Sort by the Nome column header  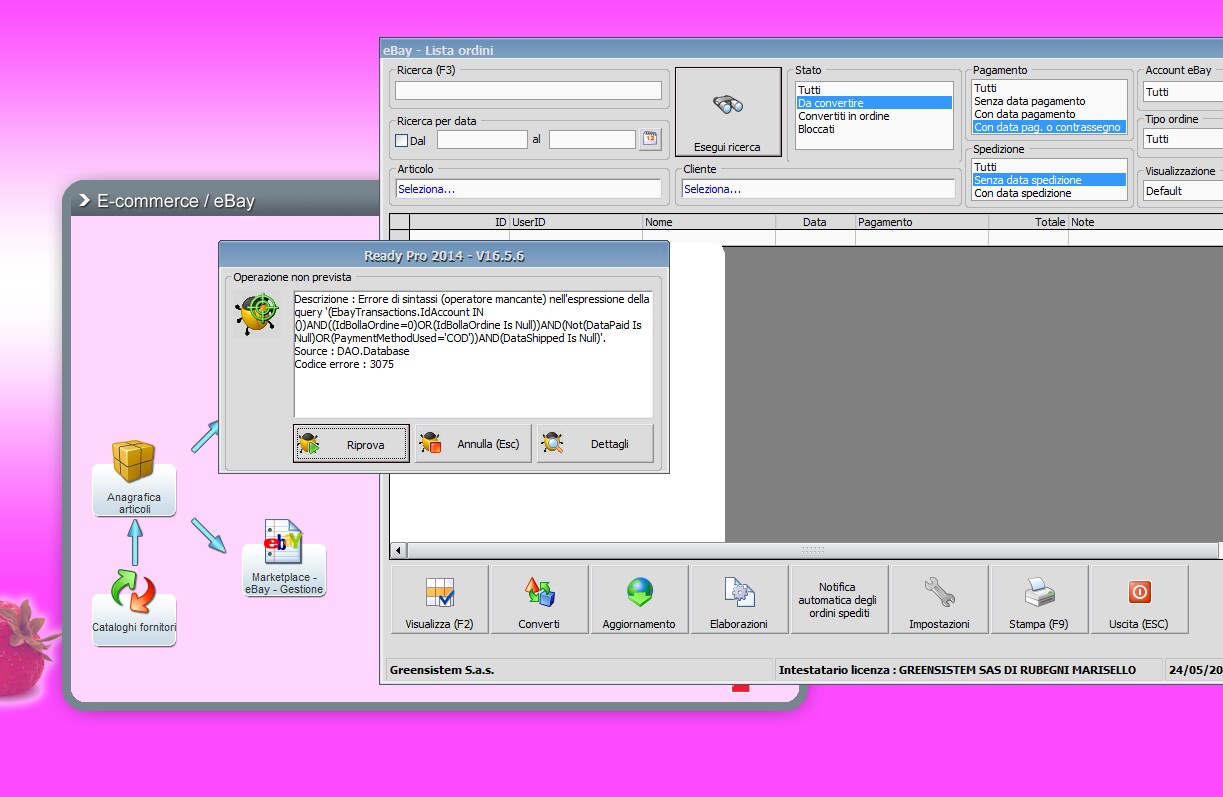[709, 222]
